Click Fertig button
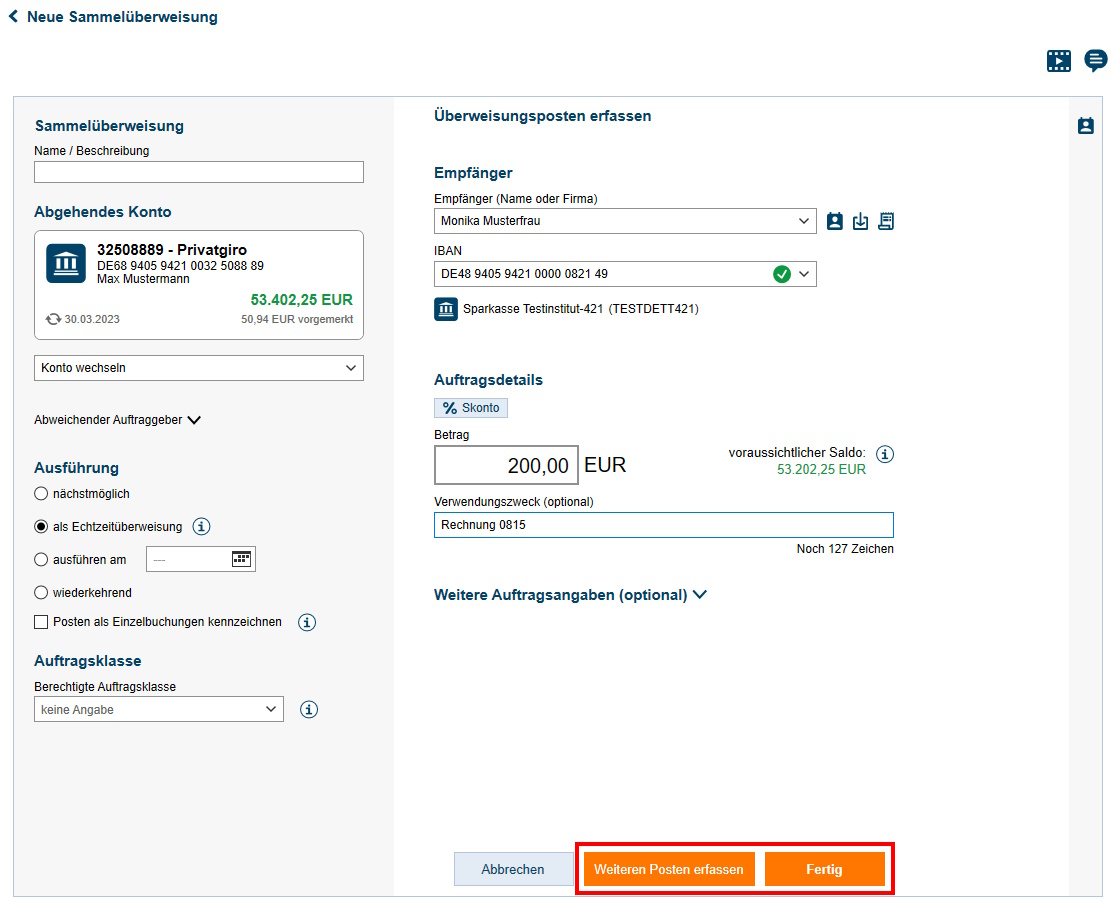This screenshot has width=1113, height=903. pos(824,869)
